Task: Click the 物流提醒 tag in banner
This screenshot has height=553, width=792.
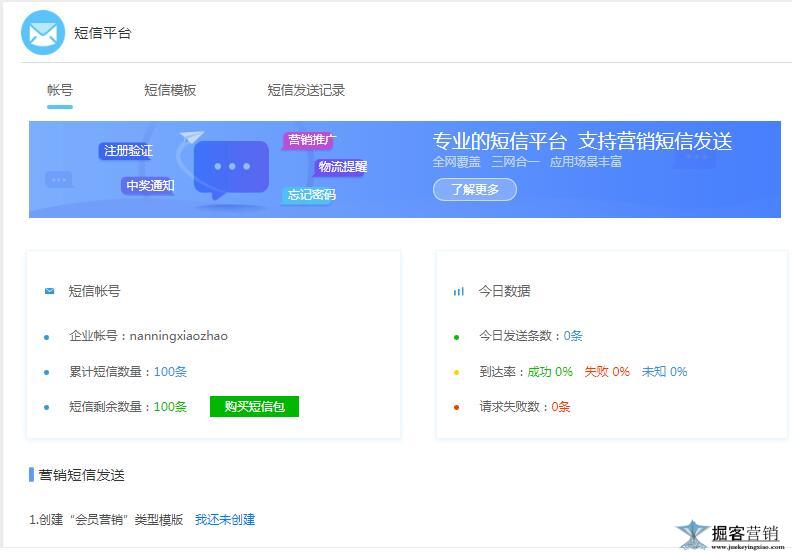Action: [342, 167]
